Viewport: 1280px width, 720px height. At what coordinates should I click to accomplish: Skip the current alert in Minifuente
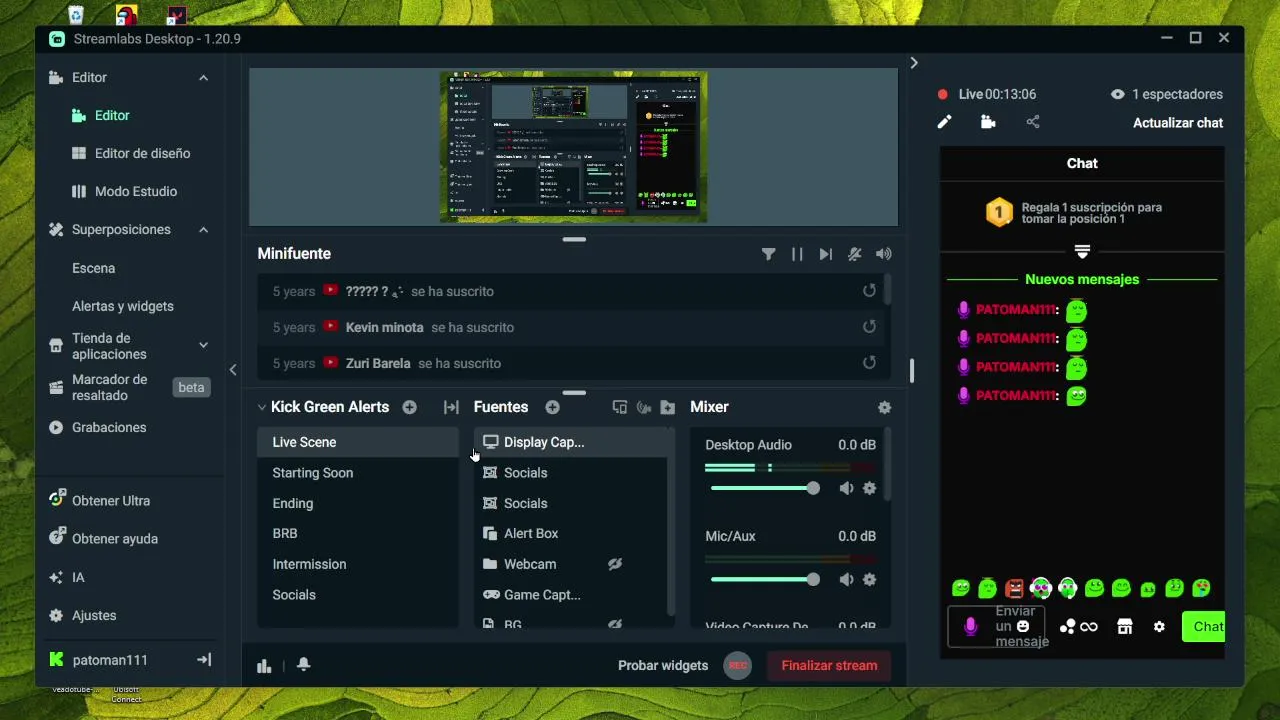tap(825, 254)
